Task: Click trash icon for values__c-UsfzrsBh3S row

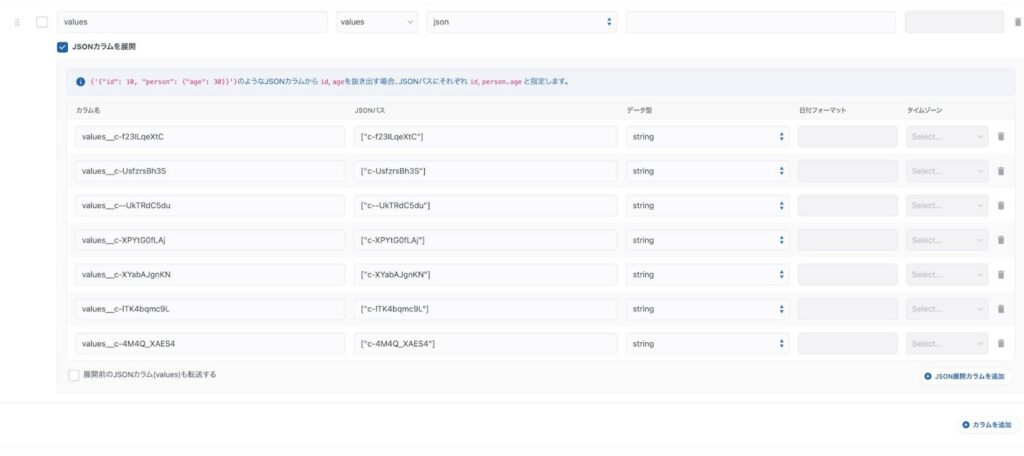Action: (x=1001, y=171)
